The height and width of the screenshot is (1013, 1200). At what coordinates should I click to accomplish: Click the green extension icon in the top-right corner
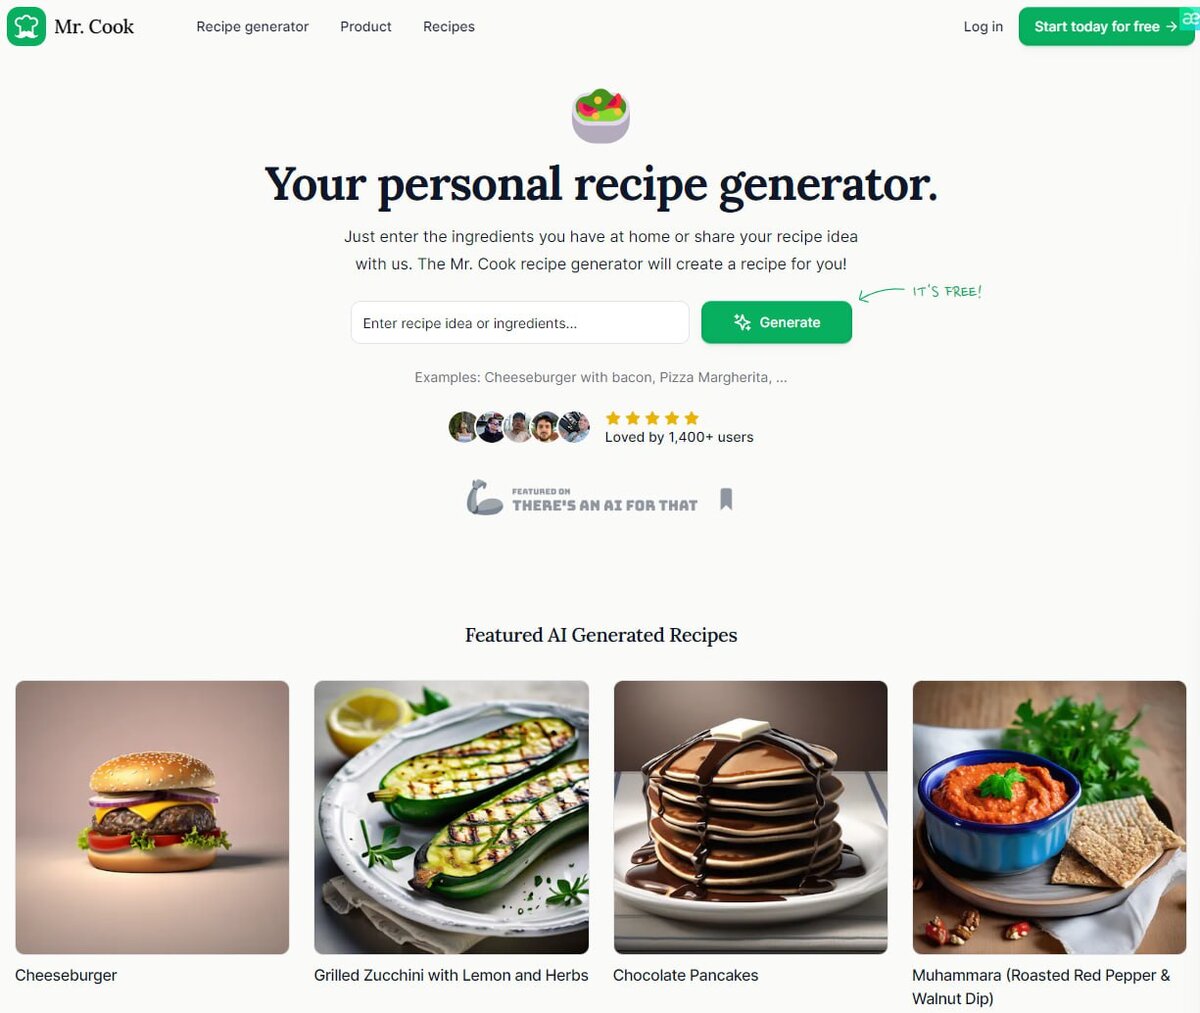click(1189, 18)
